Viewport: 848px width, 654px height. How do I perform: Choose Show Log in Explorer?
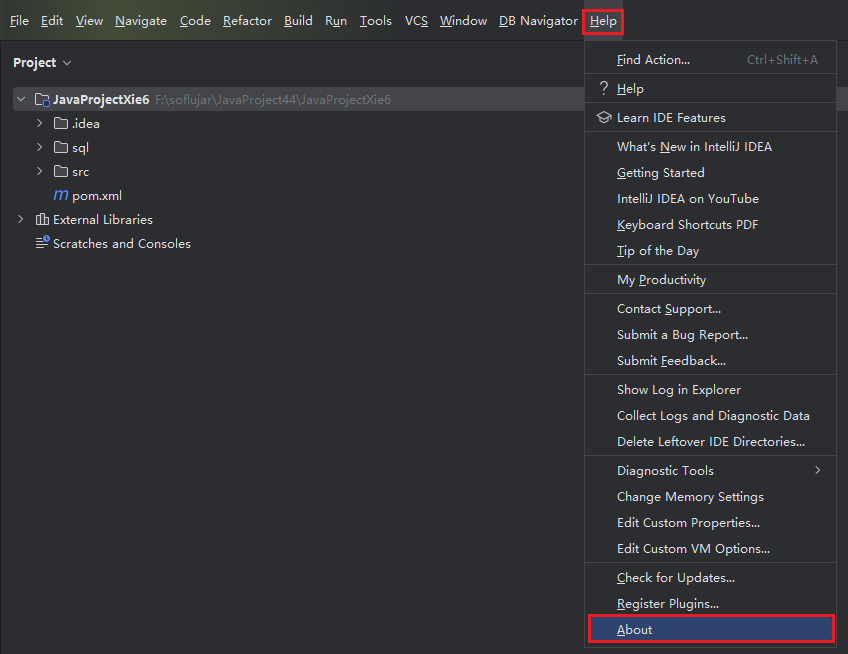click(710, 389)
